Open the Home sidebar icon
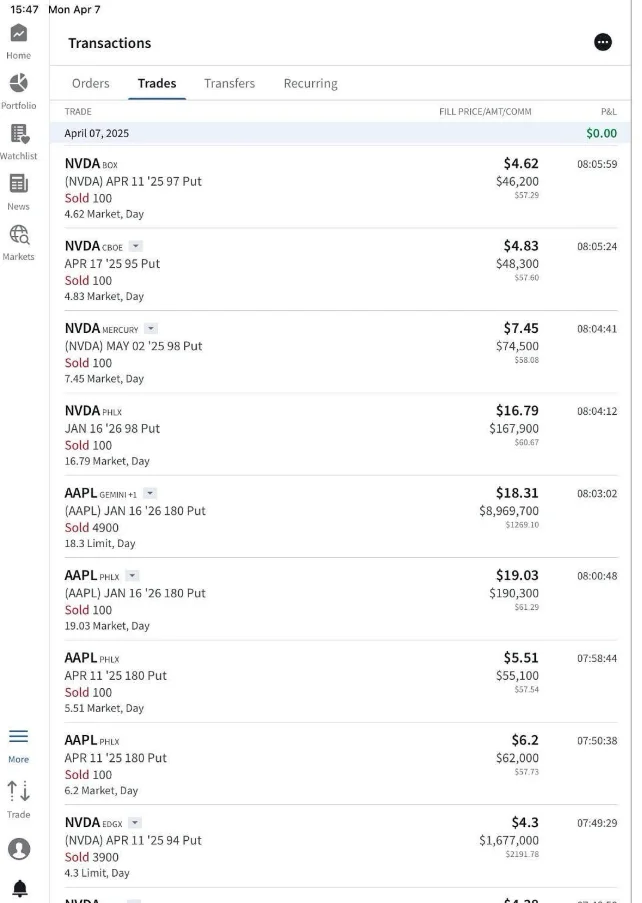Viewport: 642px width, 903px height. [x=18, y=33]
